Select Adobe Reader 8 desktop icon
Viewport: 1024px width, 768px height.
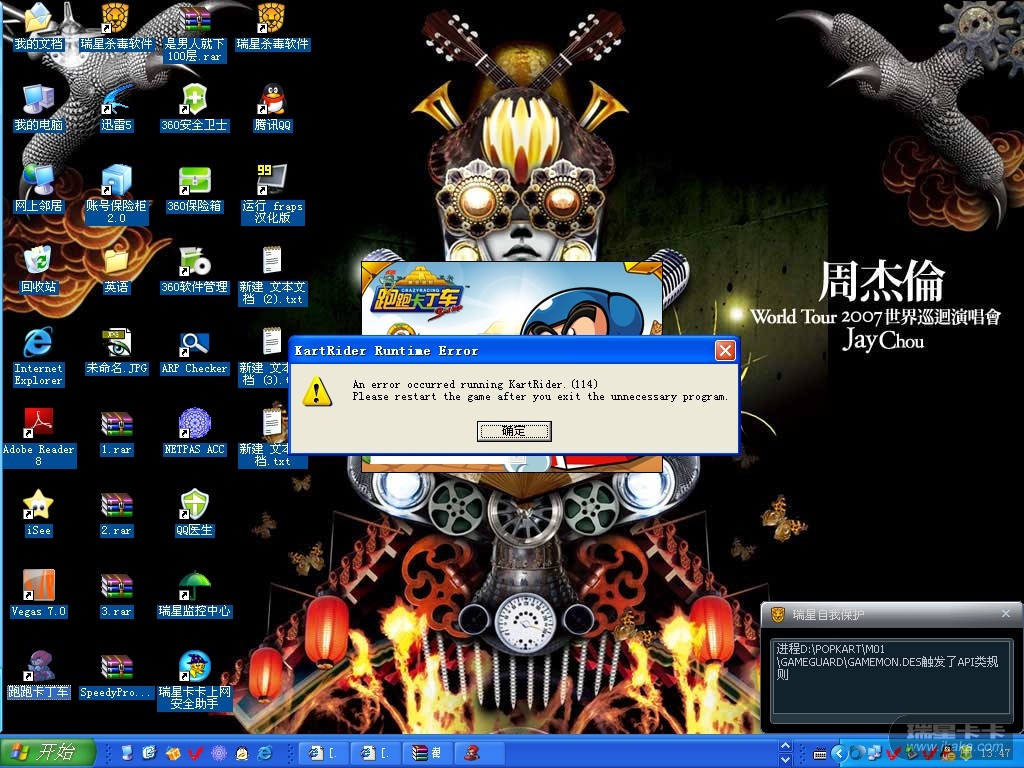(39, 438)
